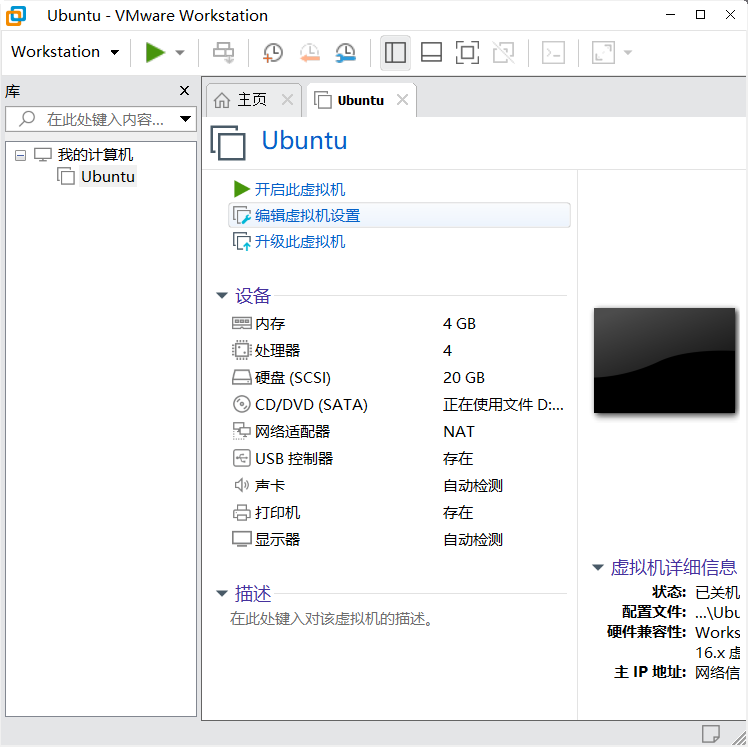This screenshot has width=748, height=747.
Task: Close the Ubuntu tab
Action: point(403,100)
